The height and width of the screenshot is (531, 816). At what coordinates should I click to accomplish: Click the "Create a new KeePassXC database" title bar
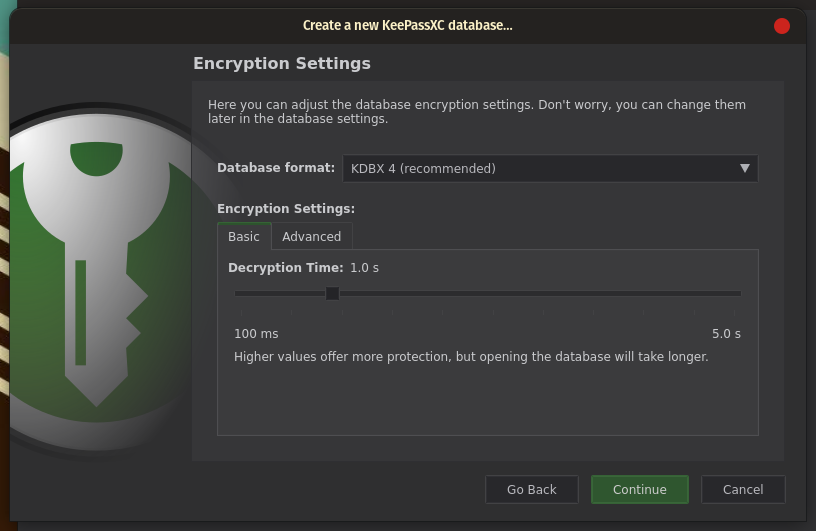pos(407,26)
